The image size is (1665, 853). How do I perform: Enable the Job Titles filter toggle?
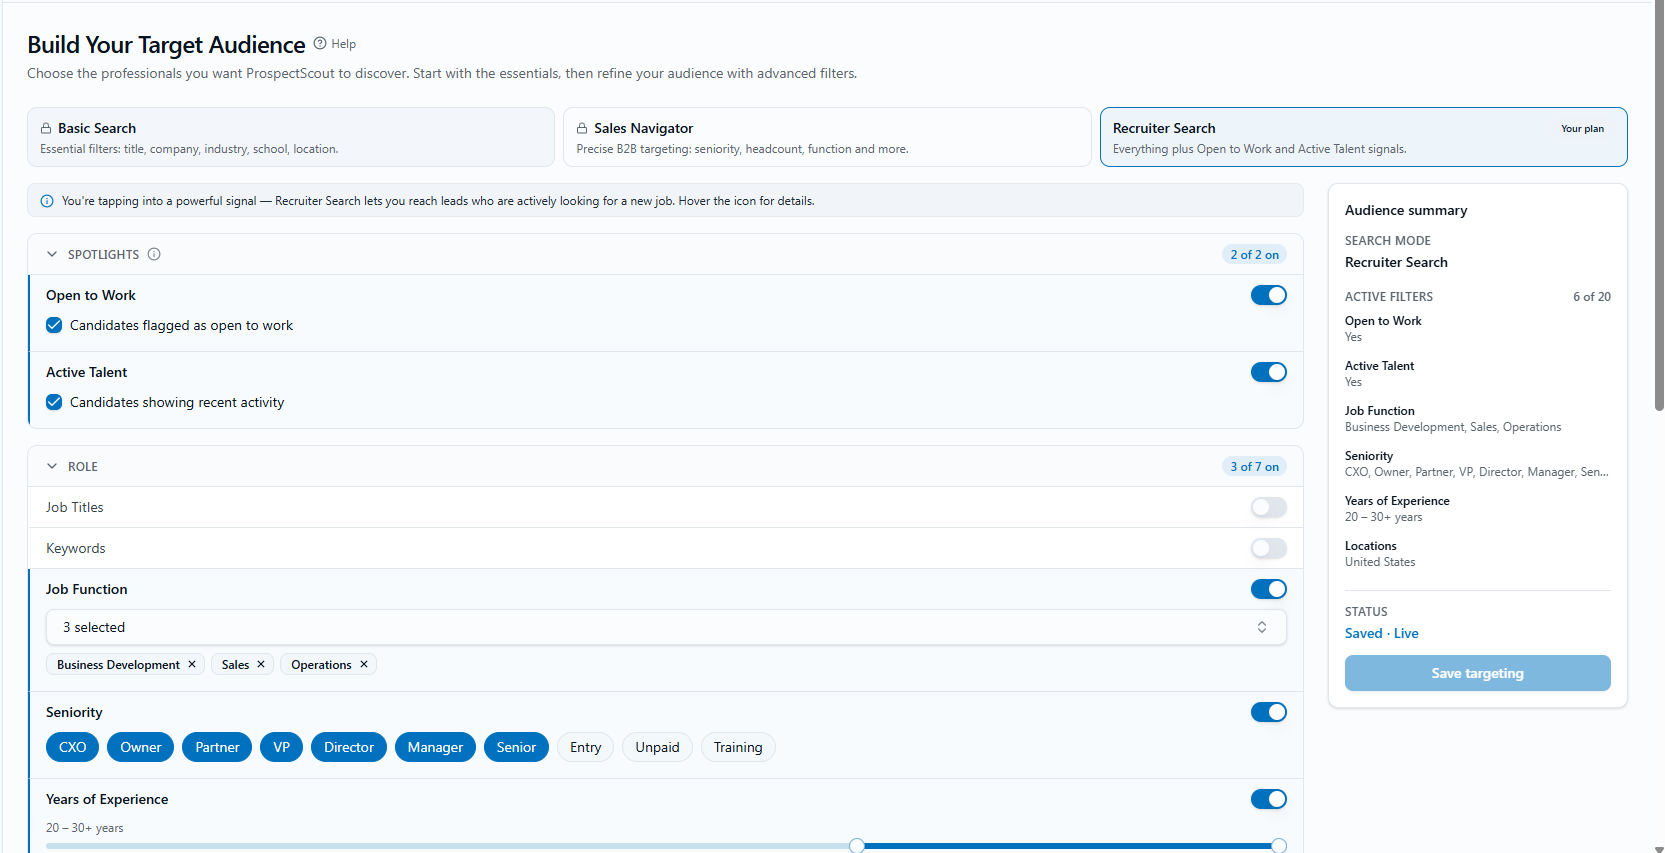pos(1269,507)
